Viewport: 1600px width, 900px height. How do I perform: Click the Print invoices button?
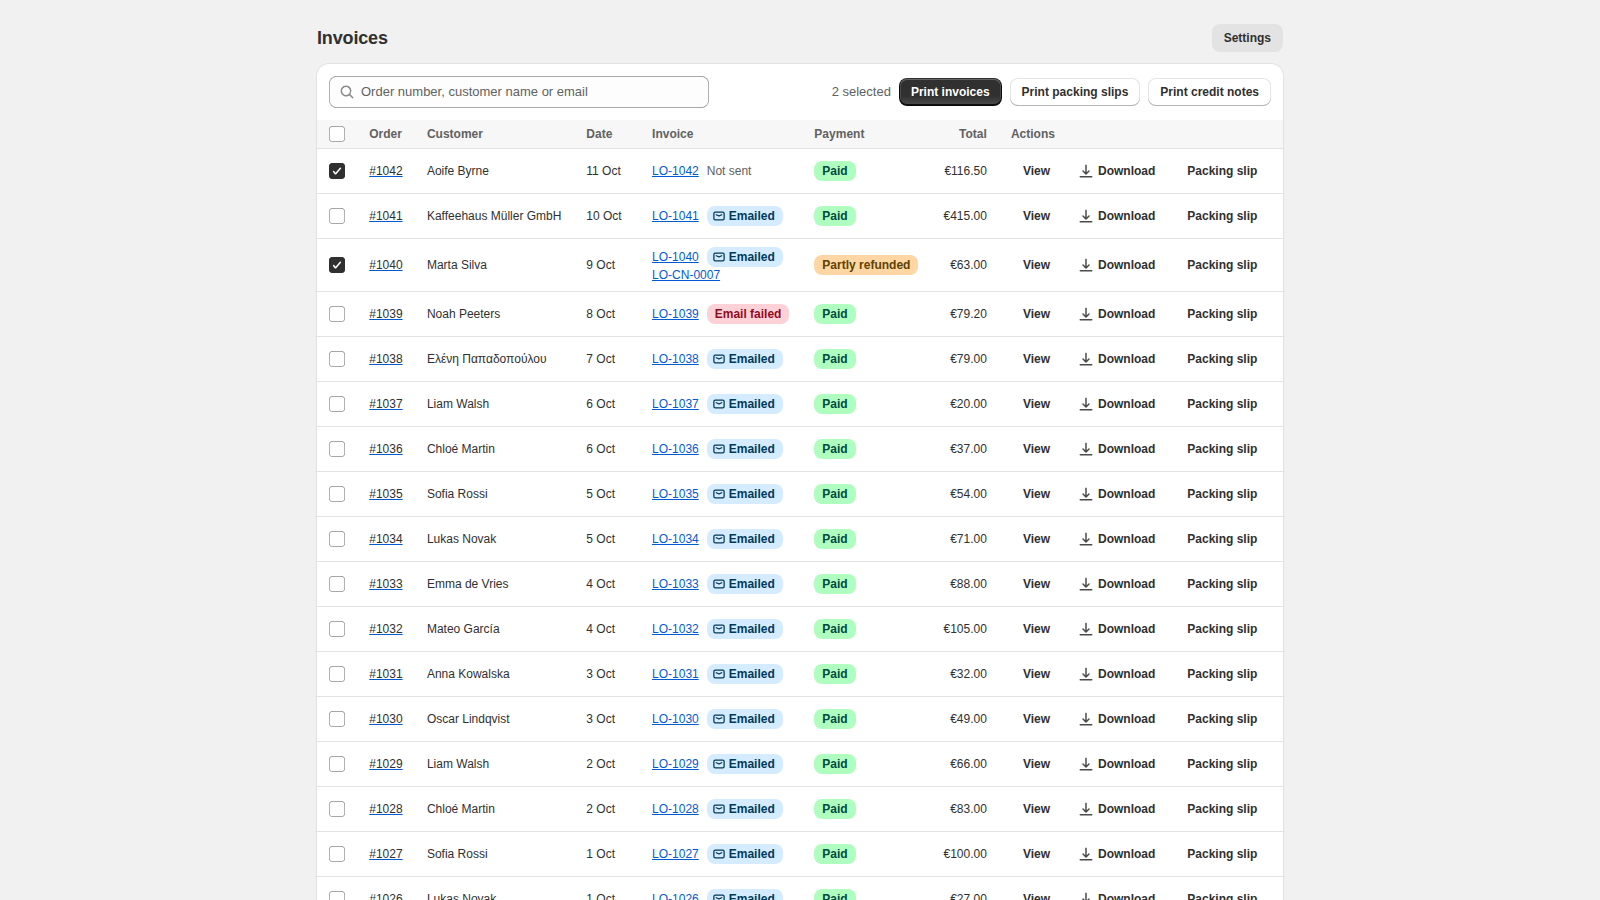(950, 92)
